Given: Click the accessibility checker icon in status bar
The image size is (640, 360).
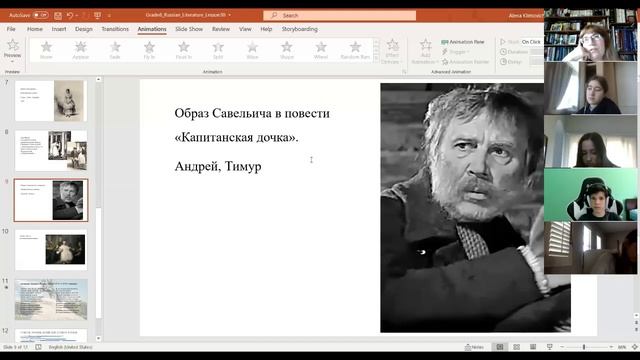Looking at the screenshot, I should coord(38,347).
